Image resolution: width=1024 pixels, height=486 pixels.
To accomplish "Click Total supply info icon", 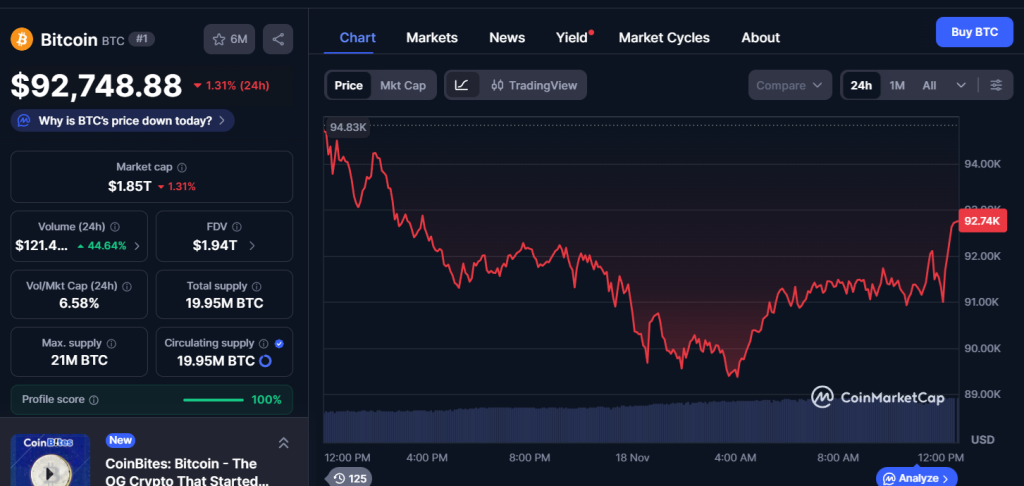I will (257, 286).
